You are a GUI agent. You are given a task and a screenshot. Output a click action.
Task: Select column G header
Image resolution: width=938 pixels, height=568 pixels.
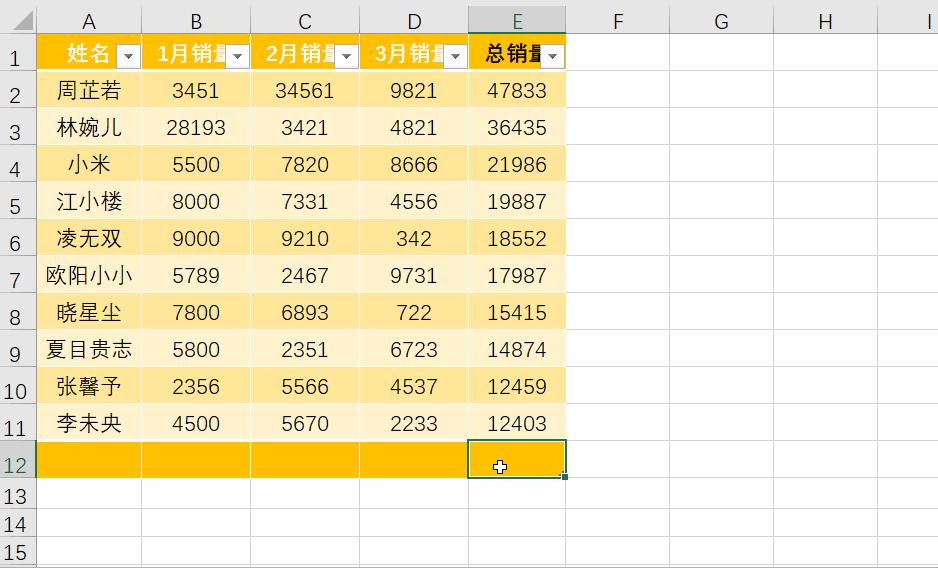(x=721, y=21)
